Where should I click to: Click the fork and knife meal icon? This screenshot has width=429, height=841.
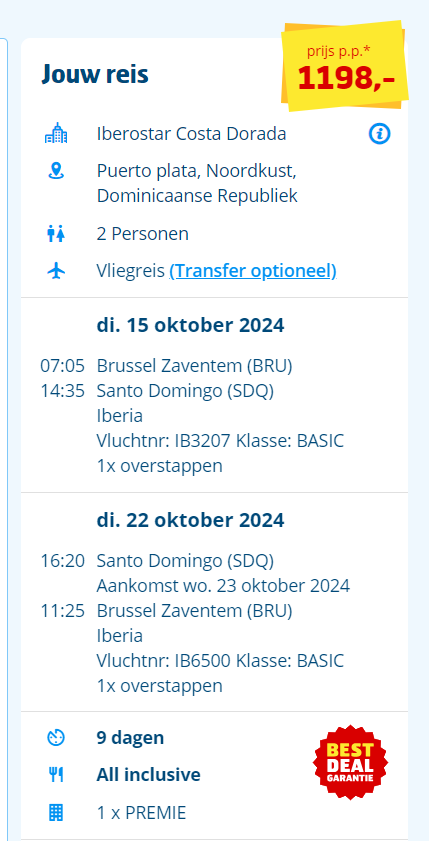click(56, 775)
